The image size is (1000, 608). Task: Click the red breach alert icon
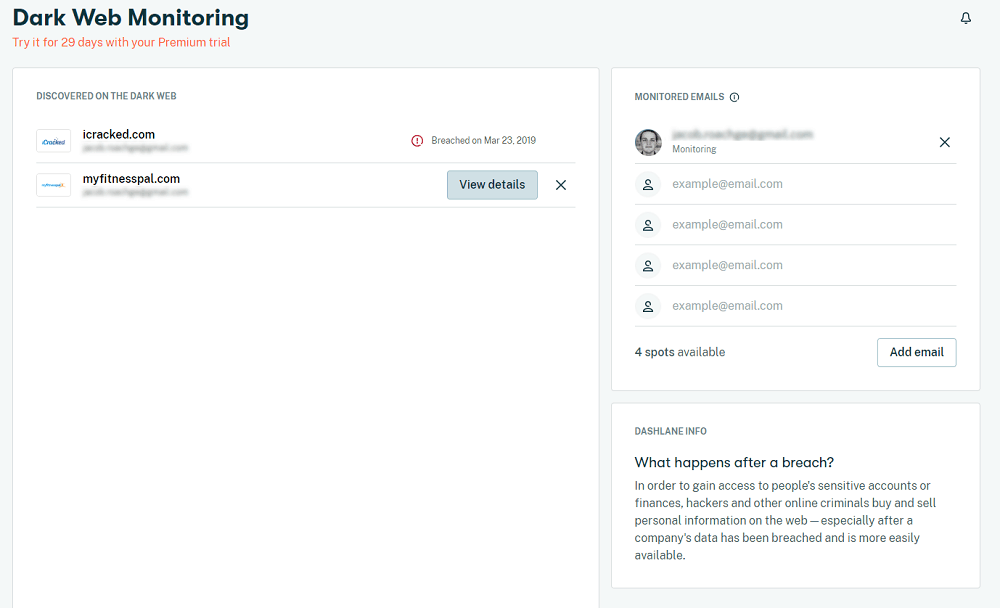click(418, 141)
